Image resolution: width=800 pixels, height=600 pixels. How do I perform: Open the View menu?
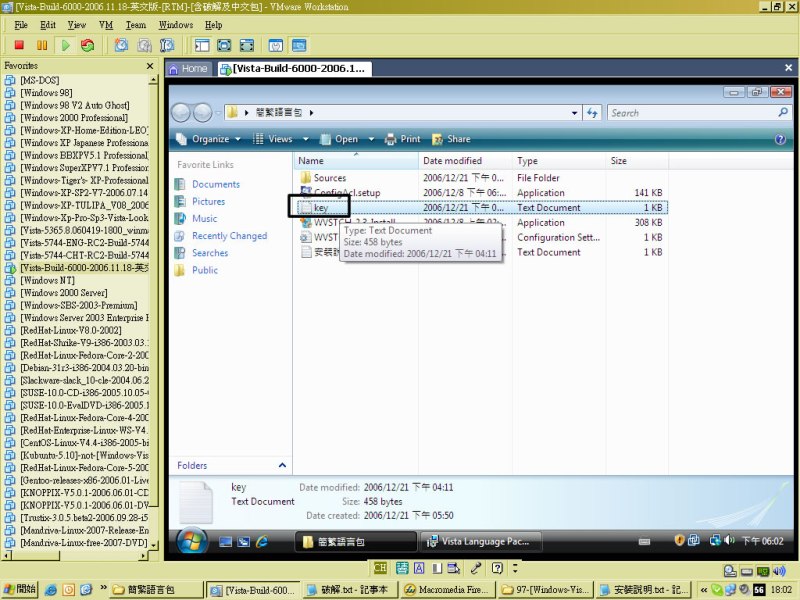77,24
